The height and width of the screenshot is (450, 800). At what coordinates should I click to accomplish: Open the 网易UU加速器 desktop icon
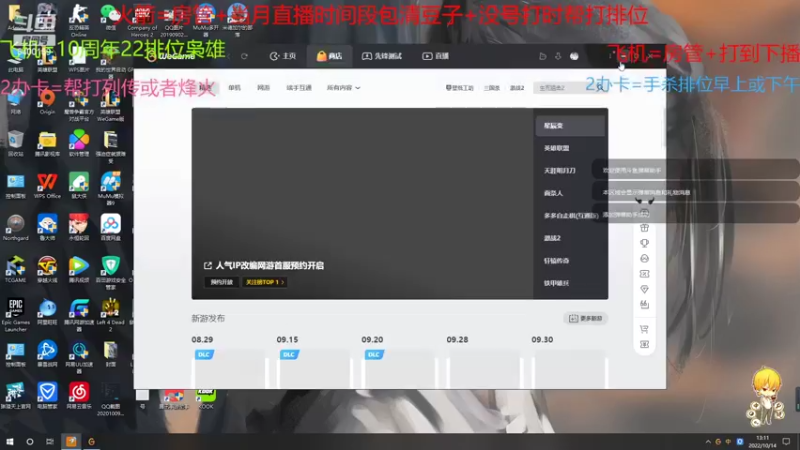click(79, 357)
